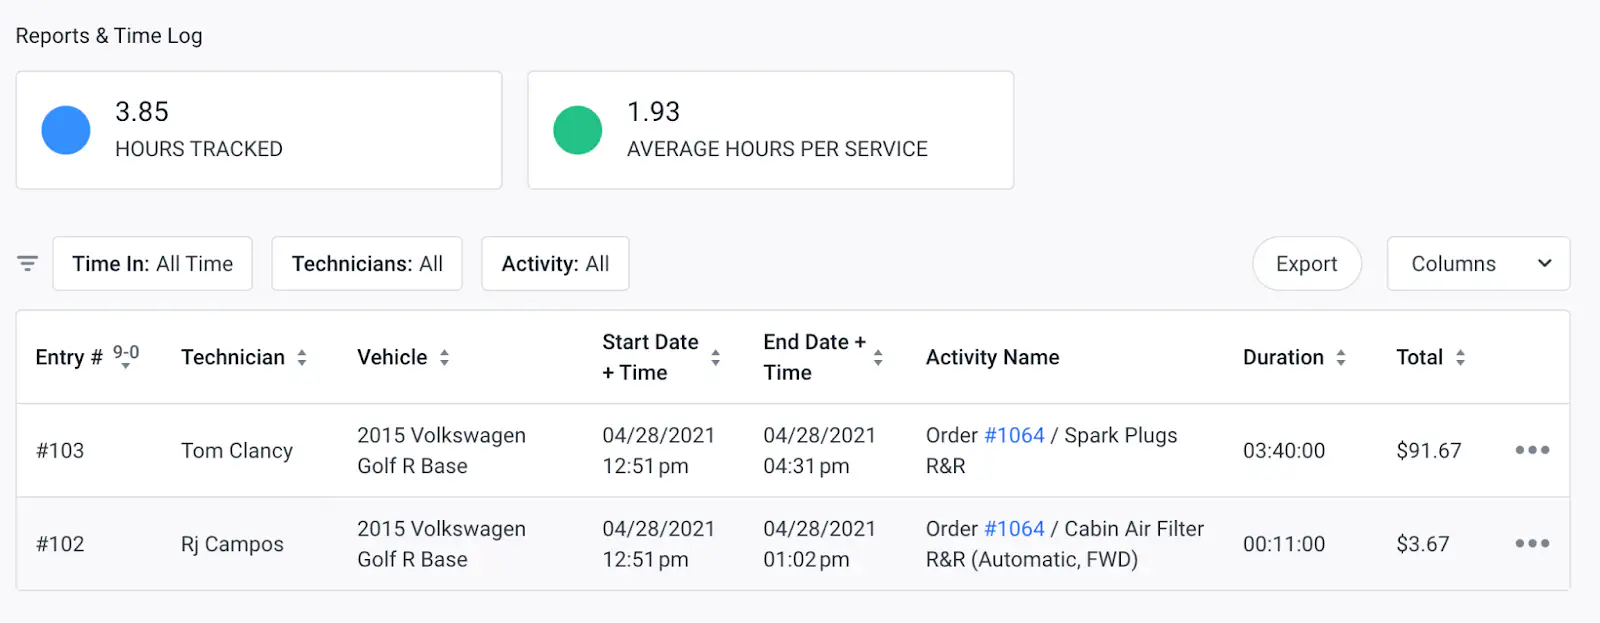Screen dimensions: 1600x623
Task: Click the green Average Hours circle
Action: [578, 130]
